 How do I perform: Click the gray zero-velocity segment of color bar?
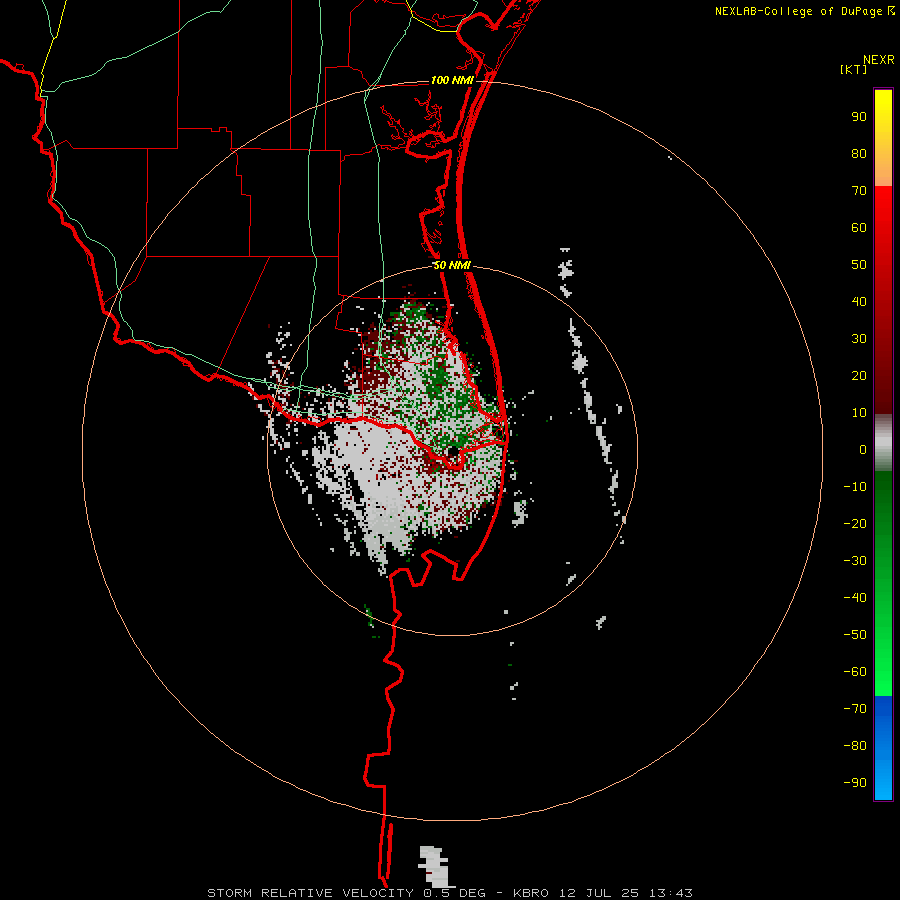click(883, 442)
